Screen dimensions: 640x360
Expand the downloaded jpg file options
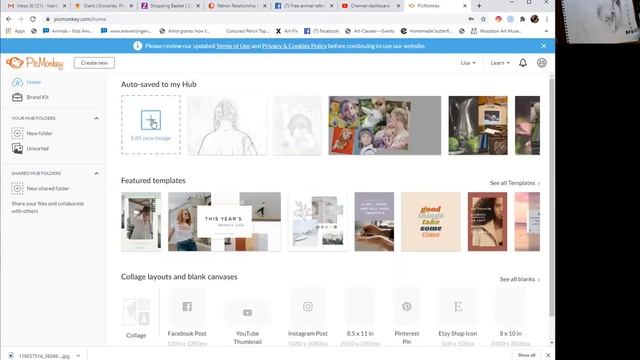pos(78,356)
